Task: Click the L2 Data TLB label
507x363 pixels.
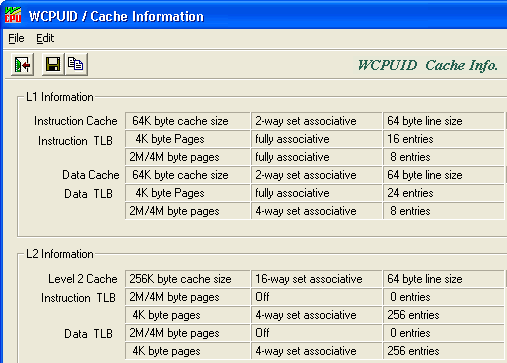Action: 88,334
